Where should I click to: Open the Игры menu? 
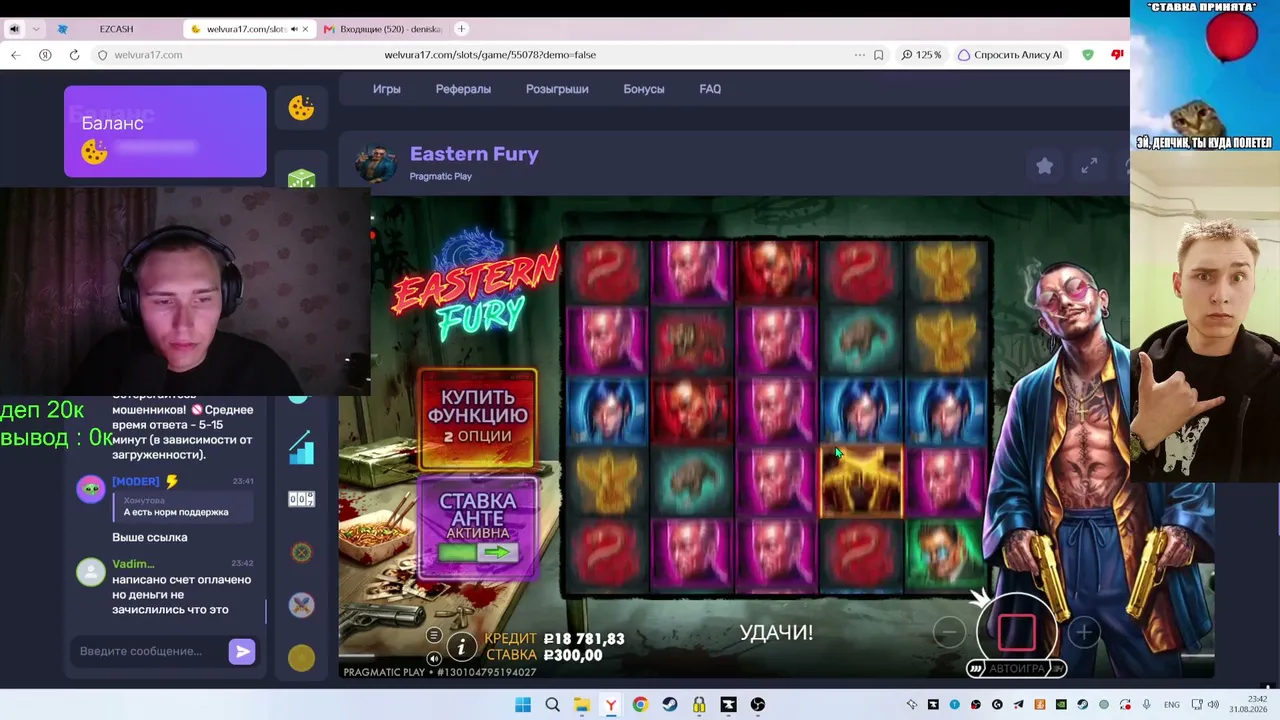[387, 89]
